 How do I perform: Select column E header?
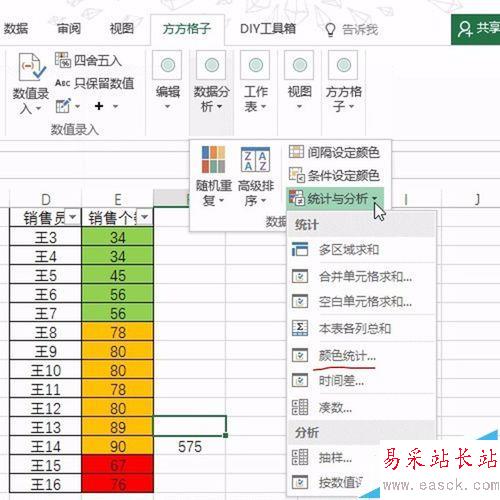(117, 199)
